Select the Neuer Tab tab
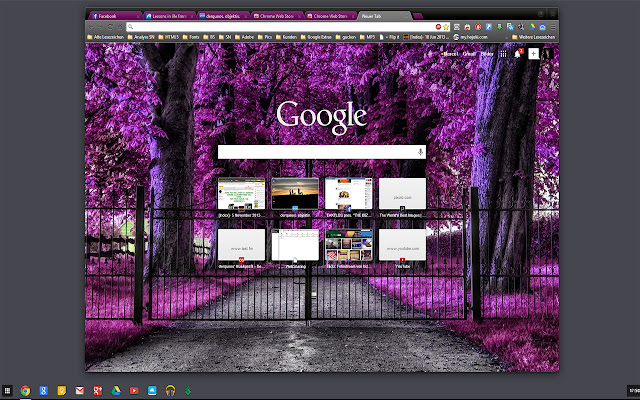Image resolution: width=640 pixels, height=400 pixels. (384, 16)
